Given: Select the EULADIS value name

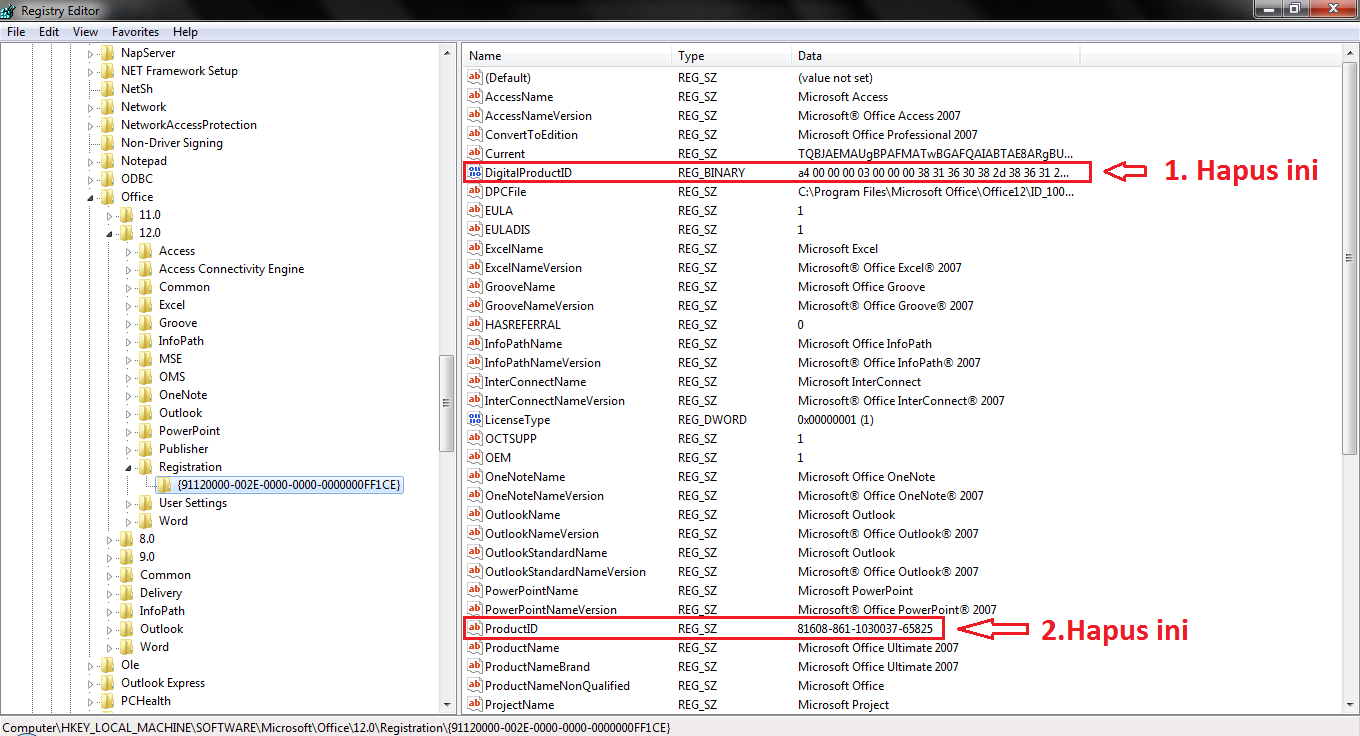Looking at the screenshot, I should 507,230.
